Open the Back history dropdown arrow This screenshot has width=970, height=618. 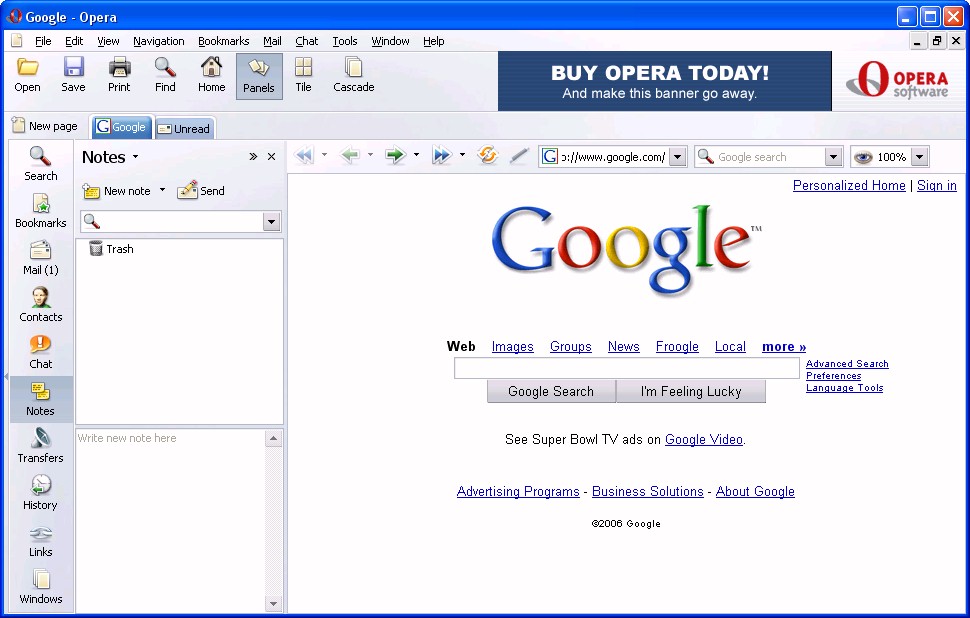[x=370, y=155]
